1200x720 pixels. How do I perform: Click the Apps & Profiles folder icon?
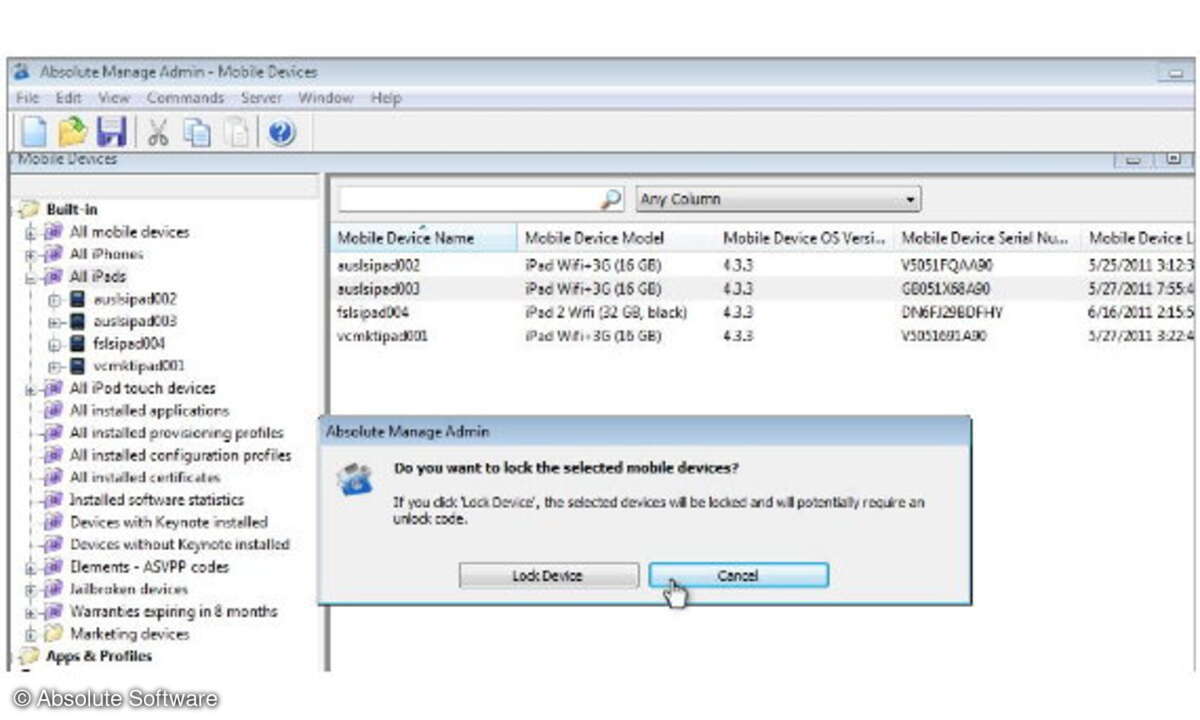pos(29,657)
